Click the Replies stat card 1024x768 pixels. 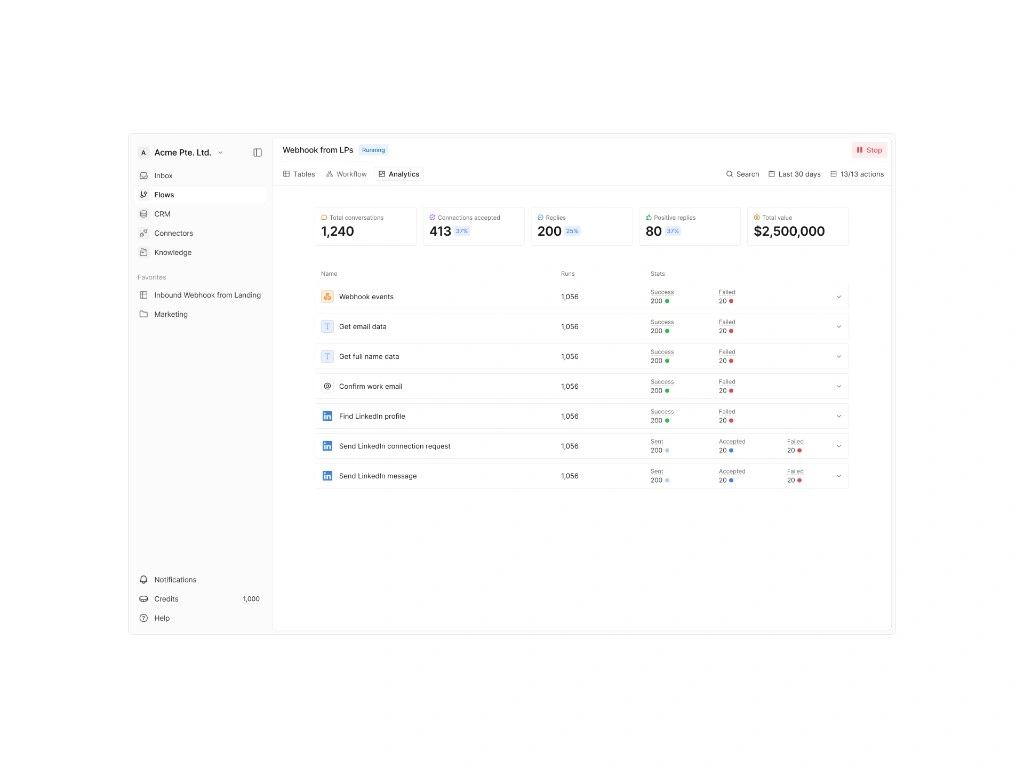pyautogui.click(x=581, y=226)
